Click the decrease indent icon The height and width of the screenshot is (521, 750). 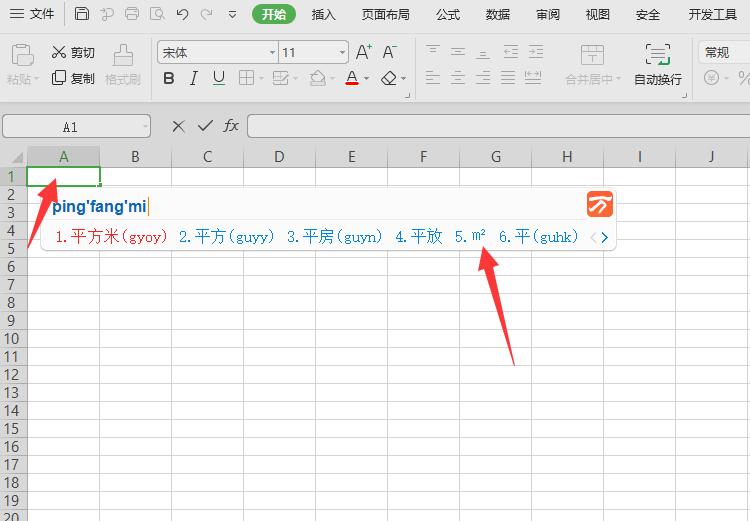(x=510, y=52)
